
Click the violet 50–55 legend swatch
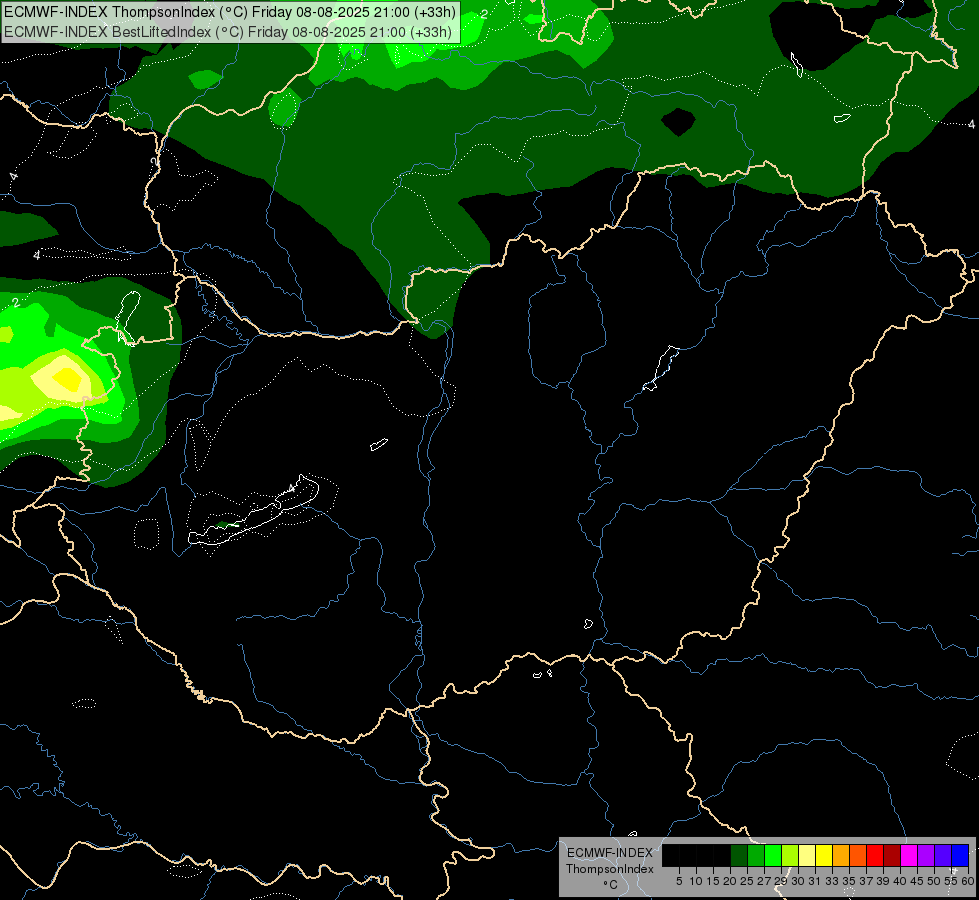(x=943, y=855)
